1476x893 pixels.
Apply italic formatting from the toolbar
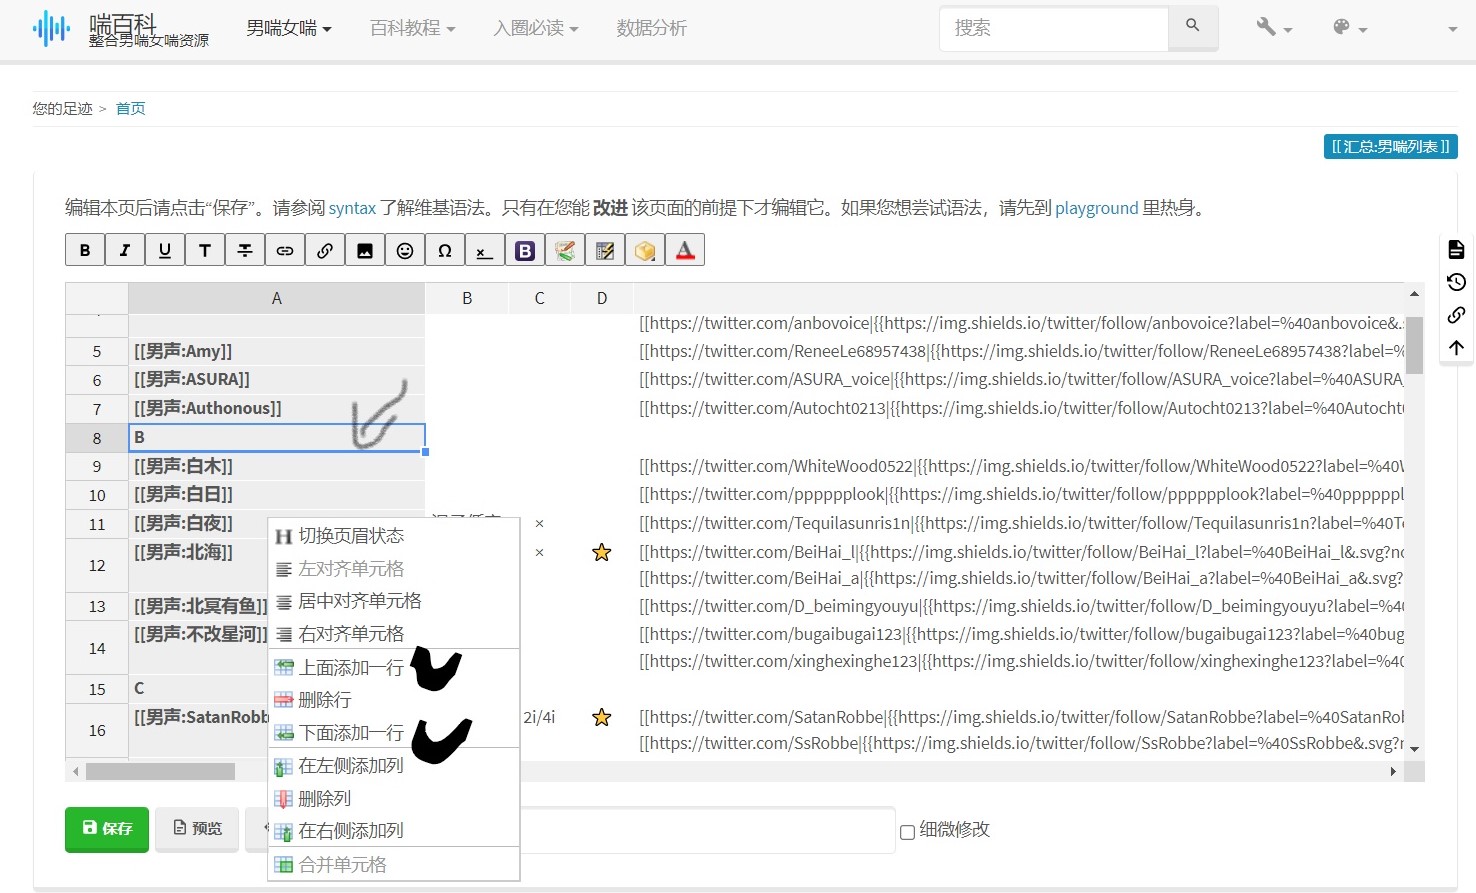click(125, 250)
